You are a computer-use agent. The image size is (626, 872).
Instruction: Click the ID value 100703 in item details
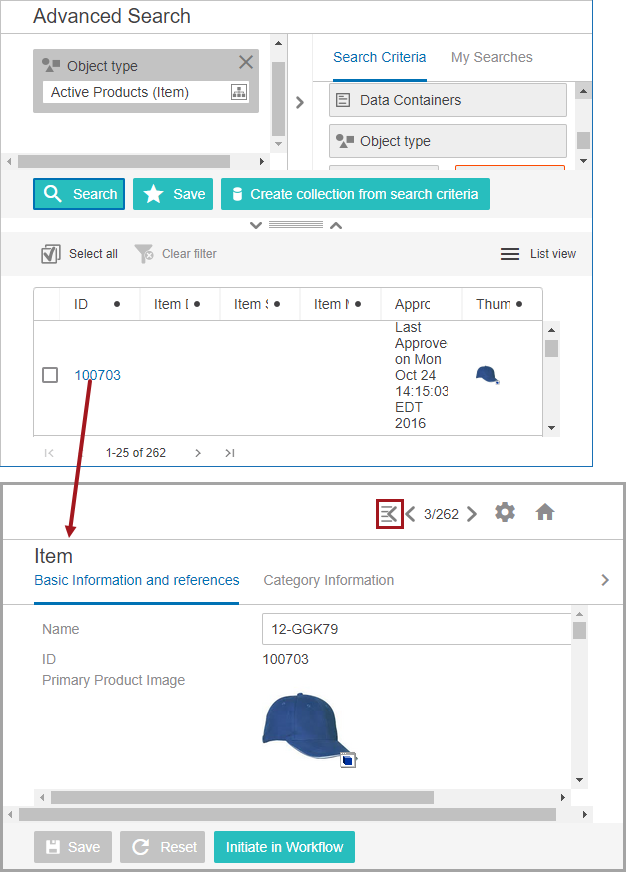pyautogui.click(x=286, y=659)
